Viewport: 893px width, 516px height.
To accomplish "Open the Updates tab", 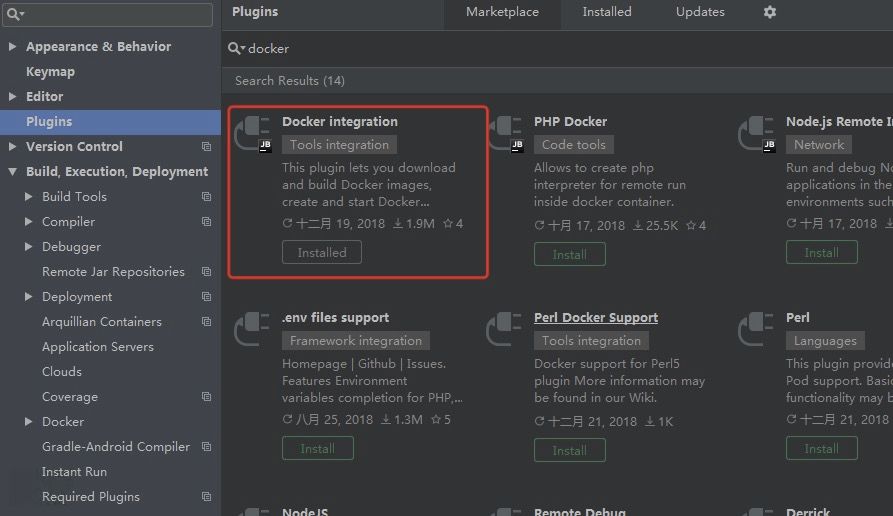I will pyautogui.click(x=700, y=12).
